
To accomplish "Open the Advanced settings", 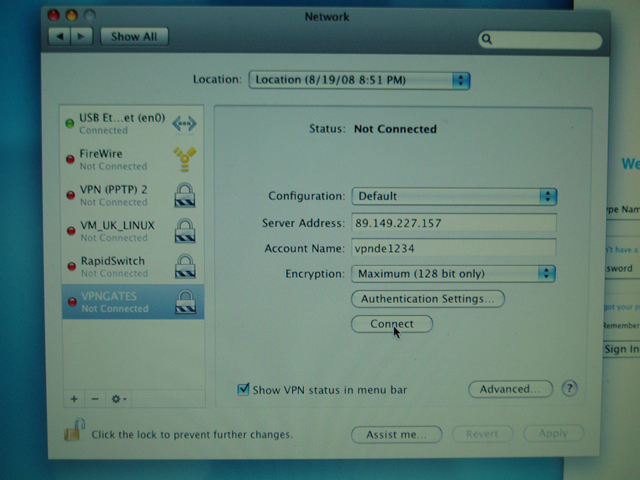I will pyautogui.click(x=510, y=389).
